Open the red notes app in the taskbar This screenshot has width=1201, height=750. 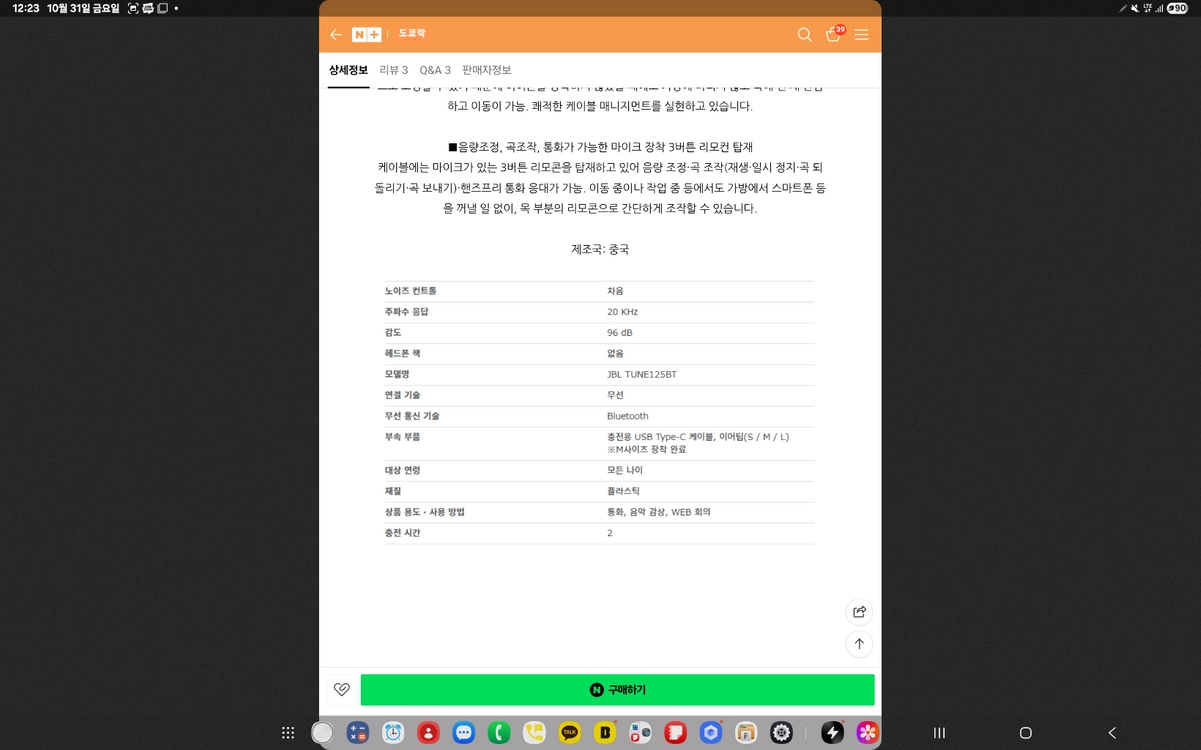pyautogui.click(x=676, y=733)
